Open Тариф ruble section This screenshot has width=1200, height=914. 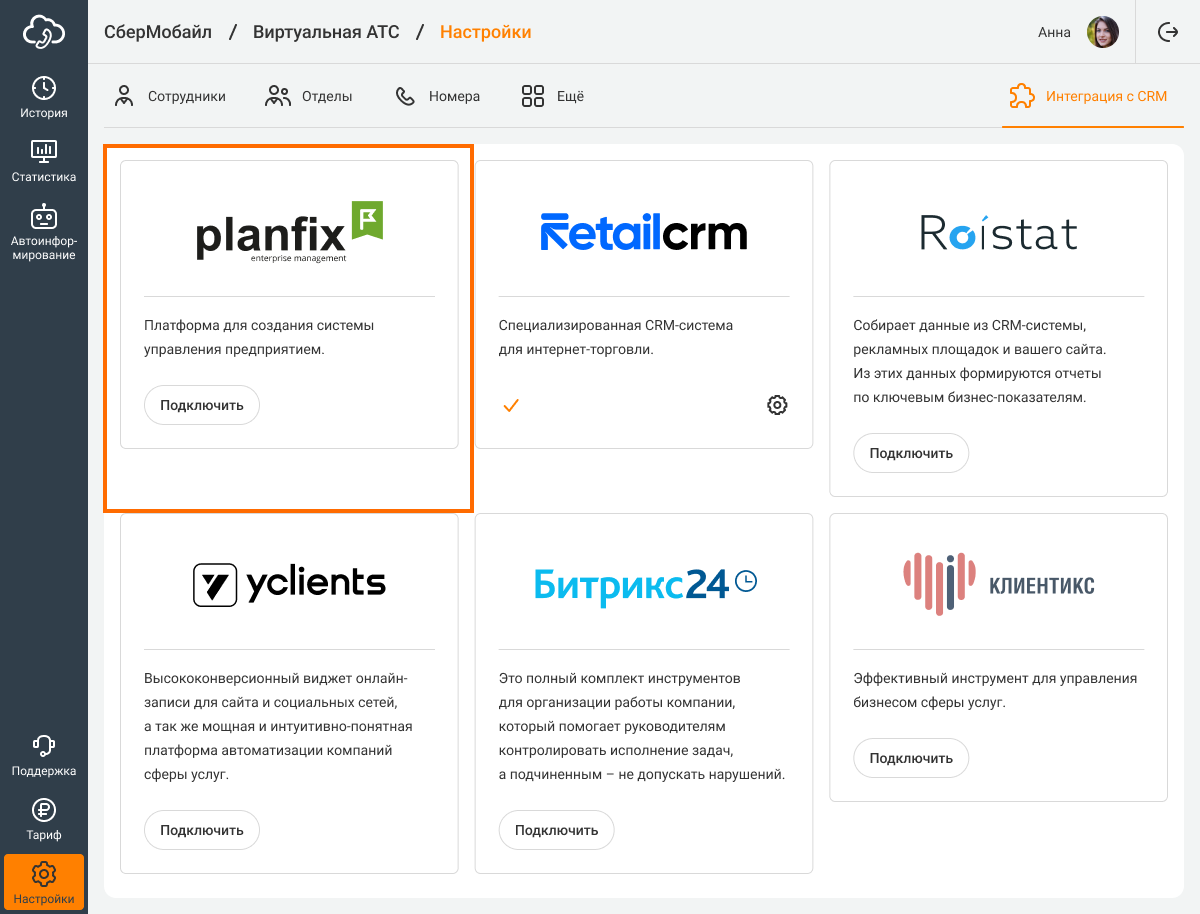[44, 819]
